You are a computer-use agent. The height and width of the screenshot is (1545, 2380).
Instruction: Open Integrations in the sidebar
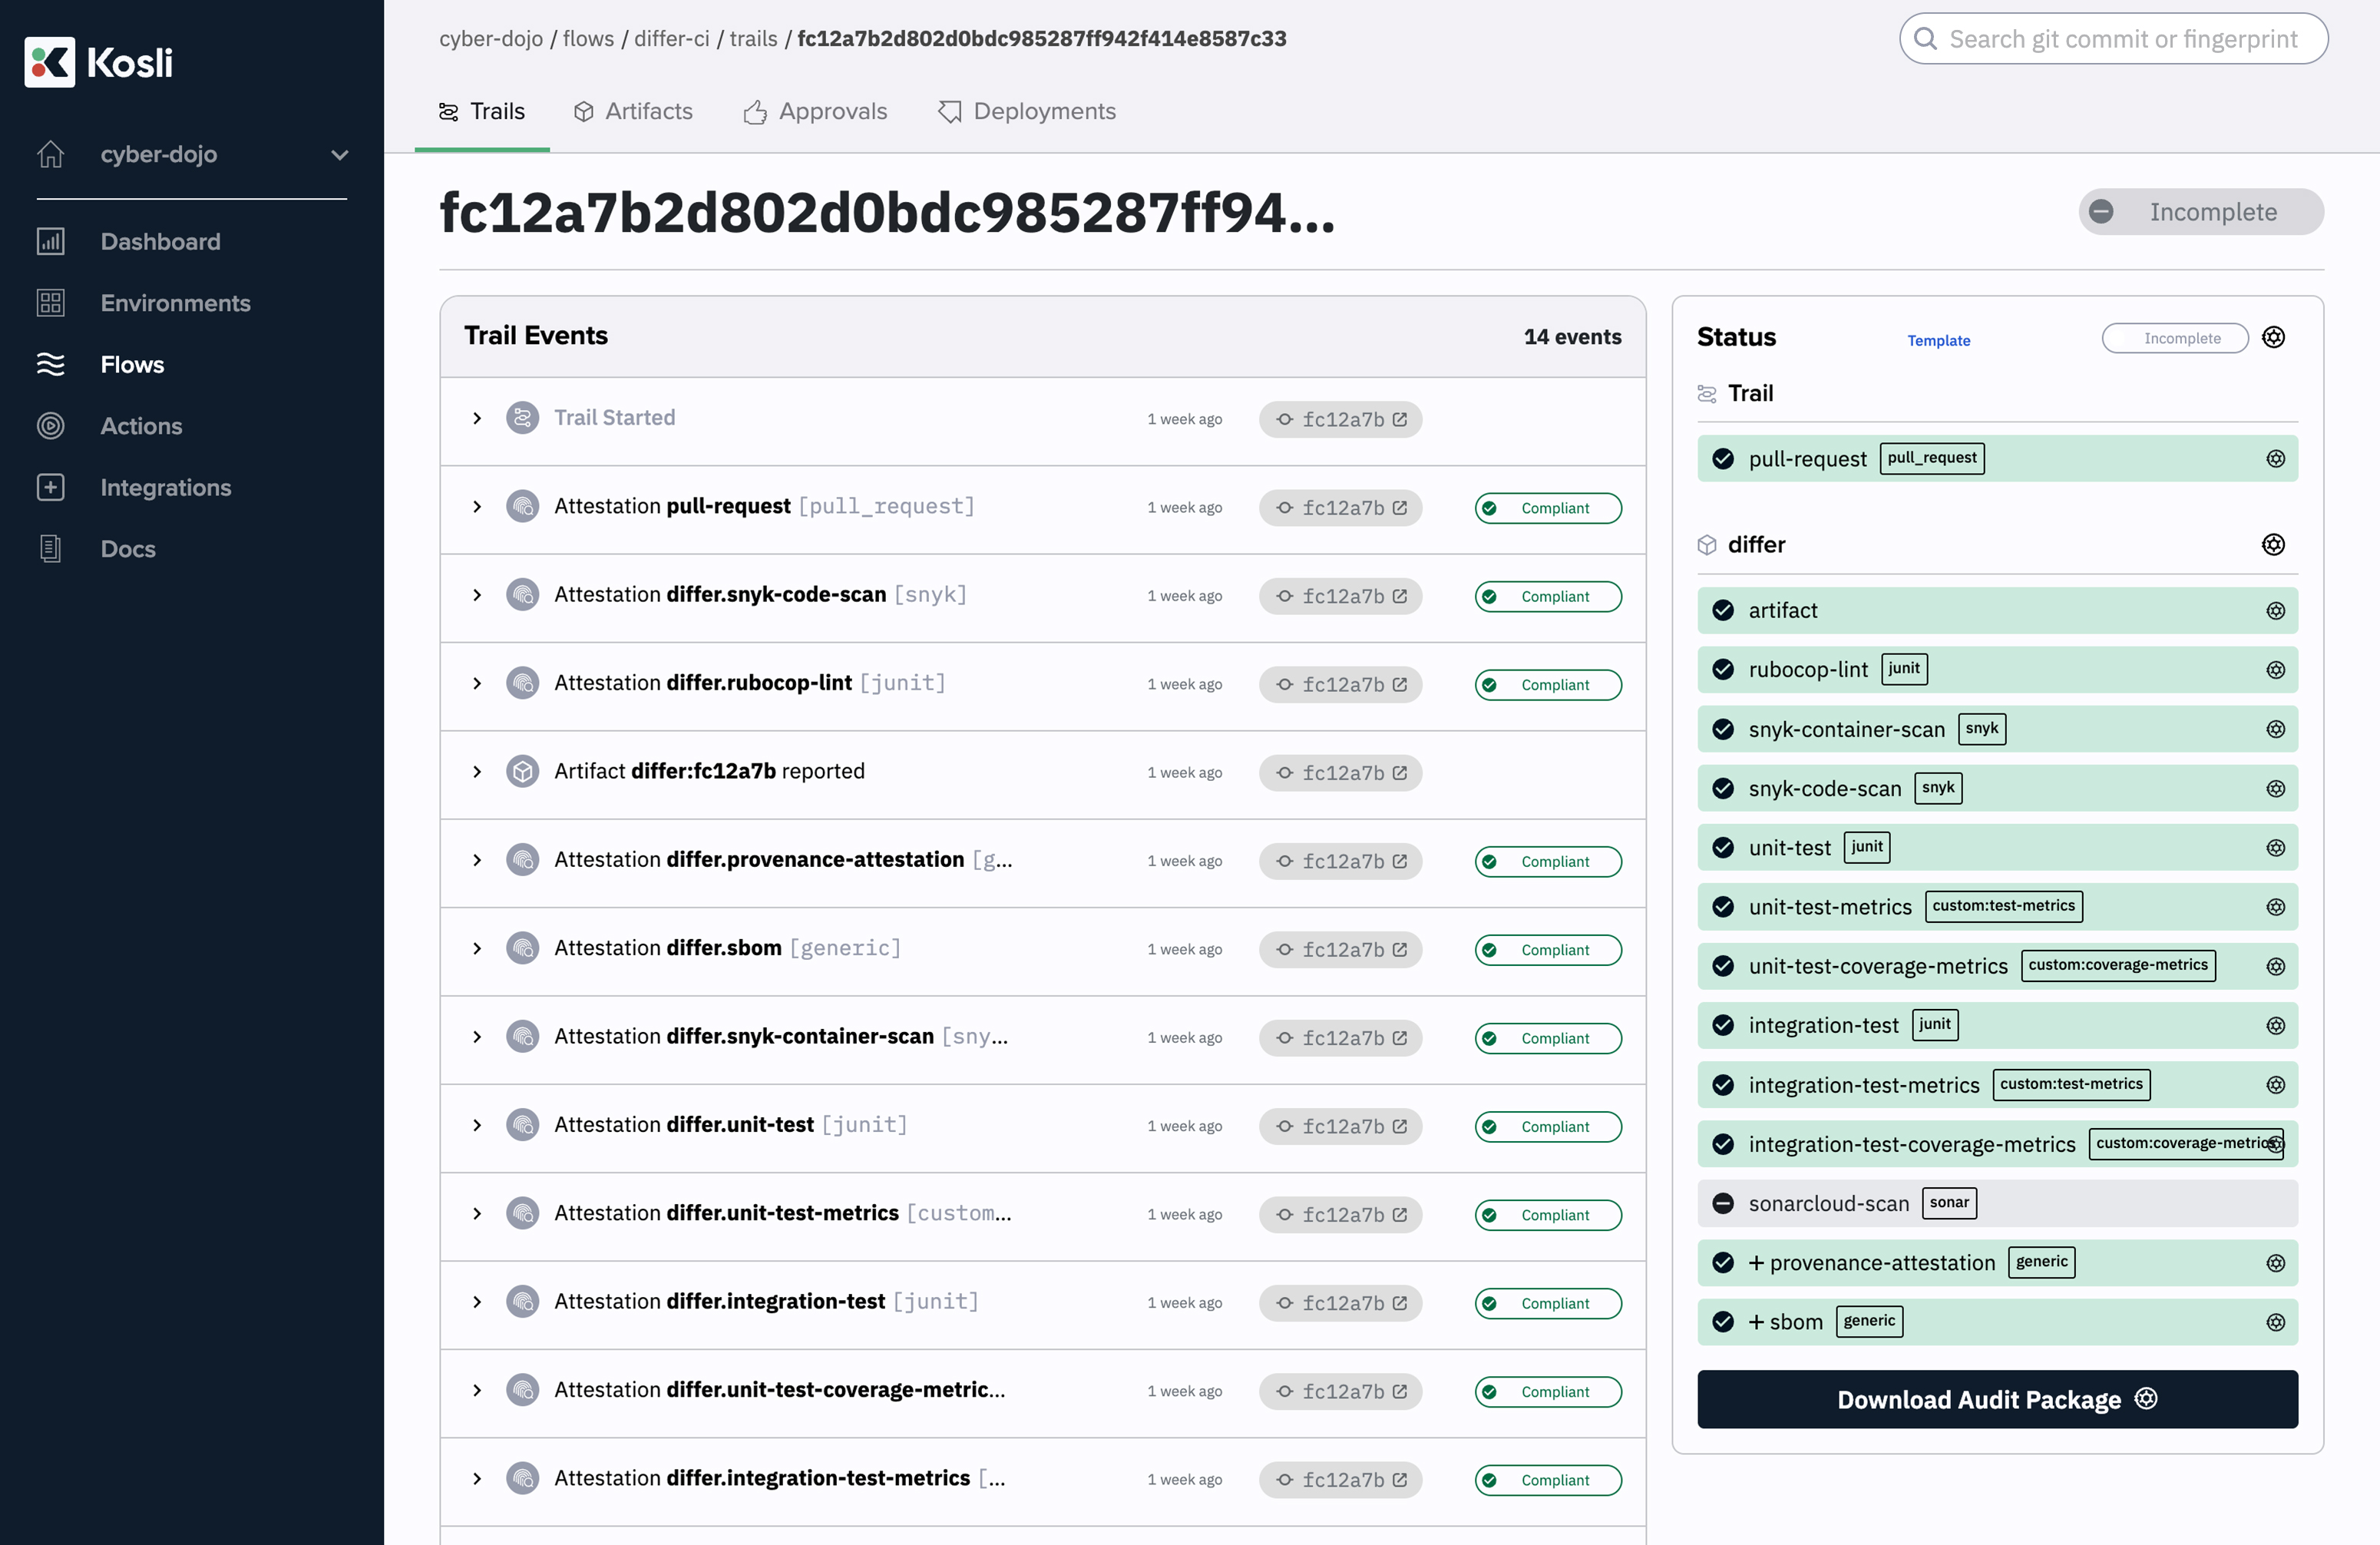pyautogui.click(x=165, y=488)
